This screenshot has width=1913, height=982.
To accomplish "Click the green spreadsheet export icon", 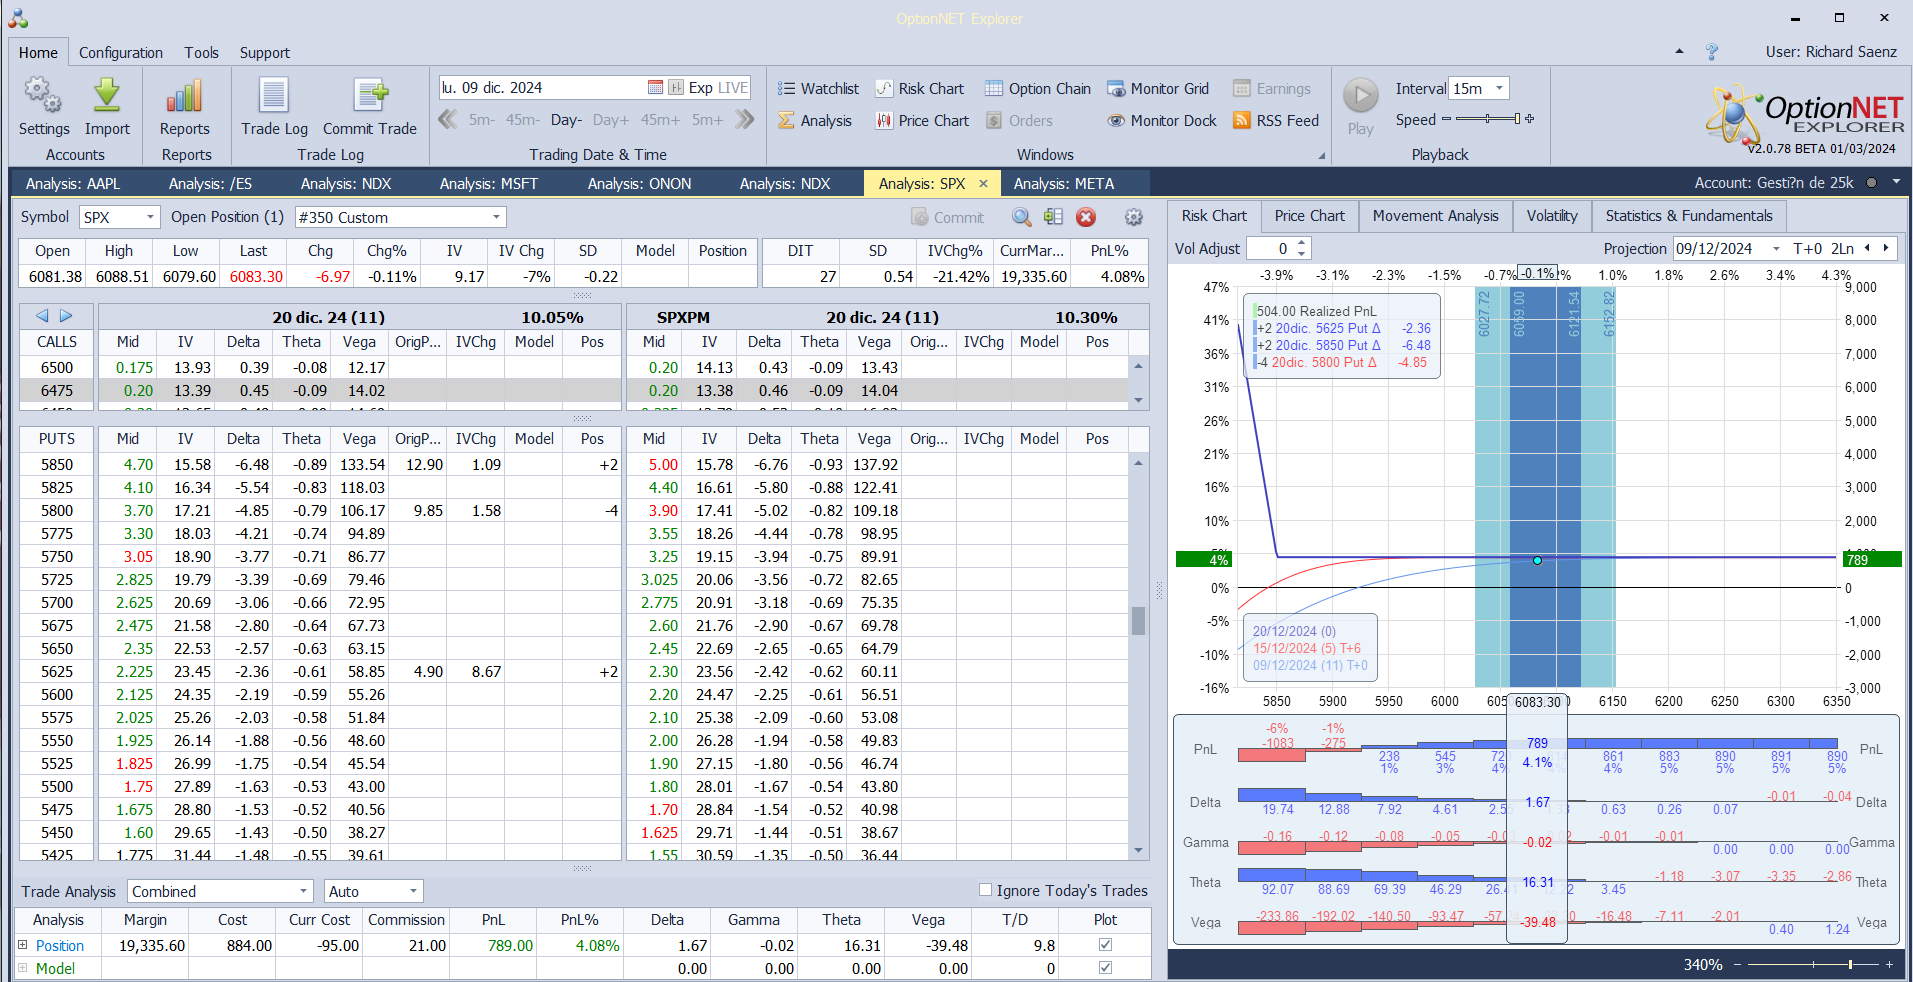I will 1053,217.
